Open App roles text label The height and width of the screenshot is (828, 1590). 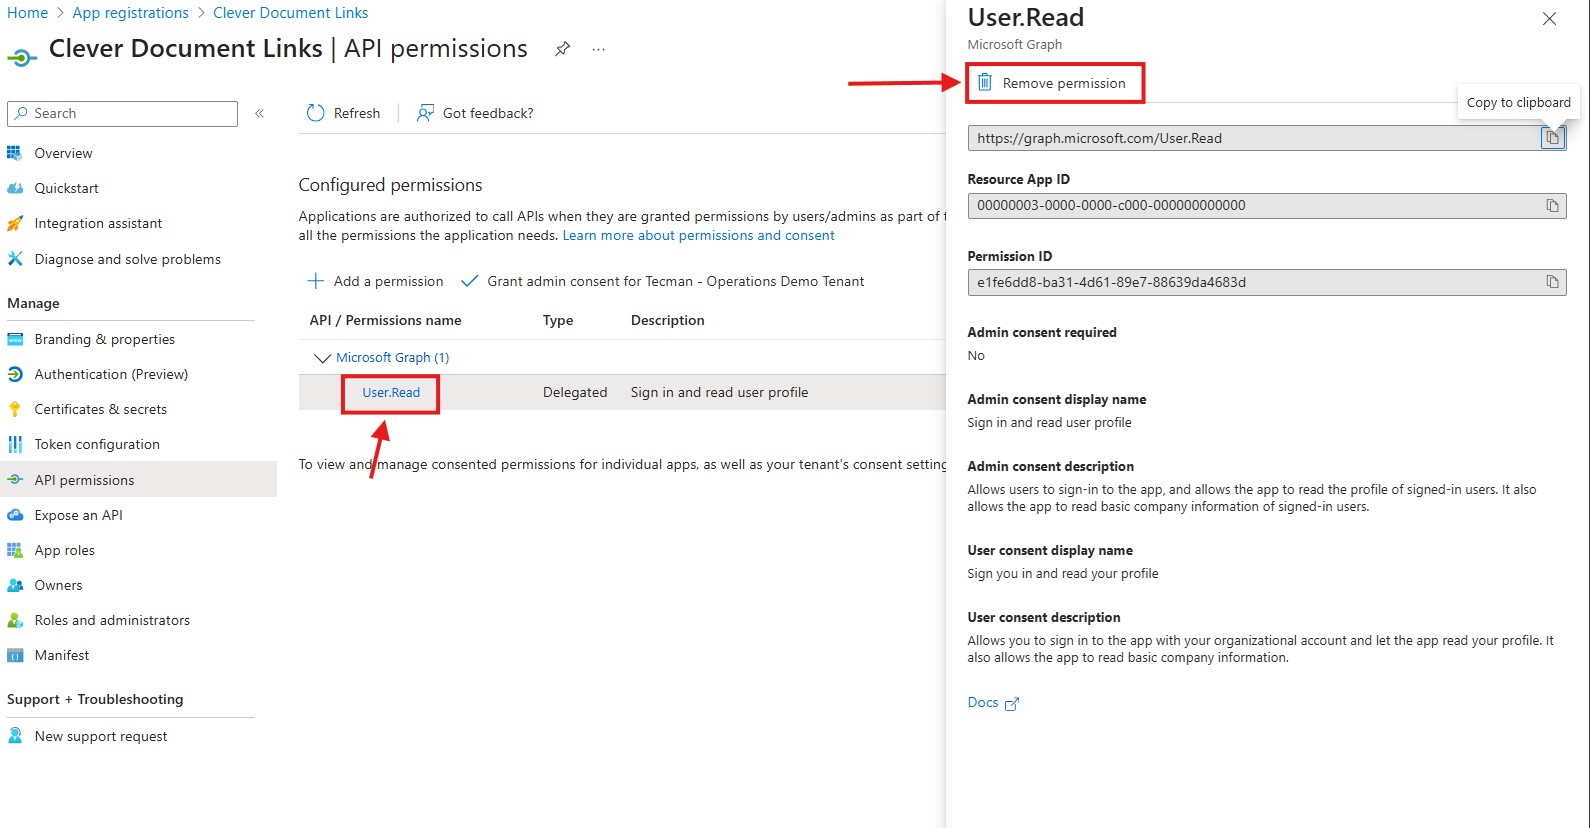tap(65, 550)
